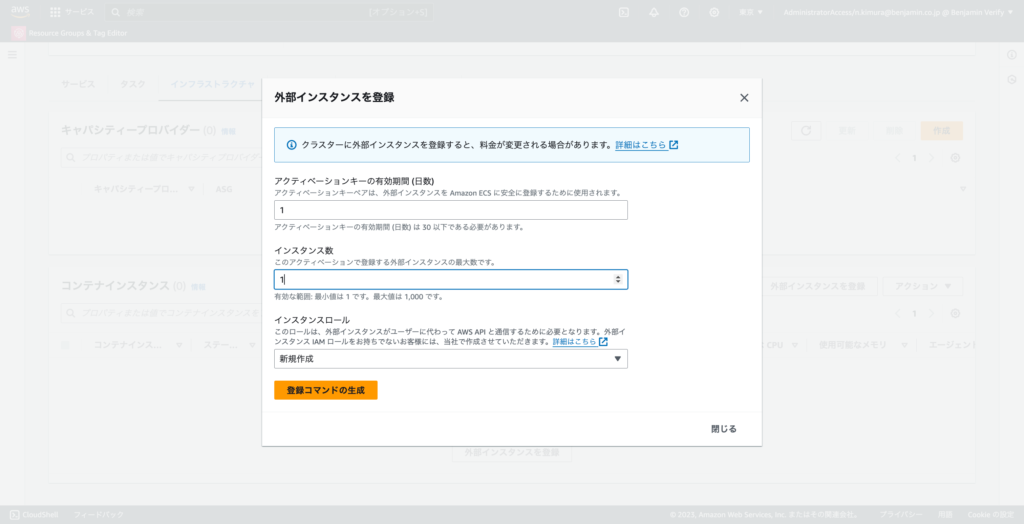Open the サービス grid menu
This screenshot has width=1024, height=524.
point(72,12)
